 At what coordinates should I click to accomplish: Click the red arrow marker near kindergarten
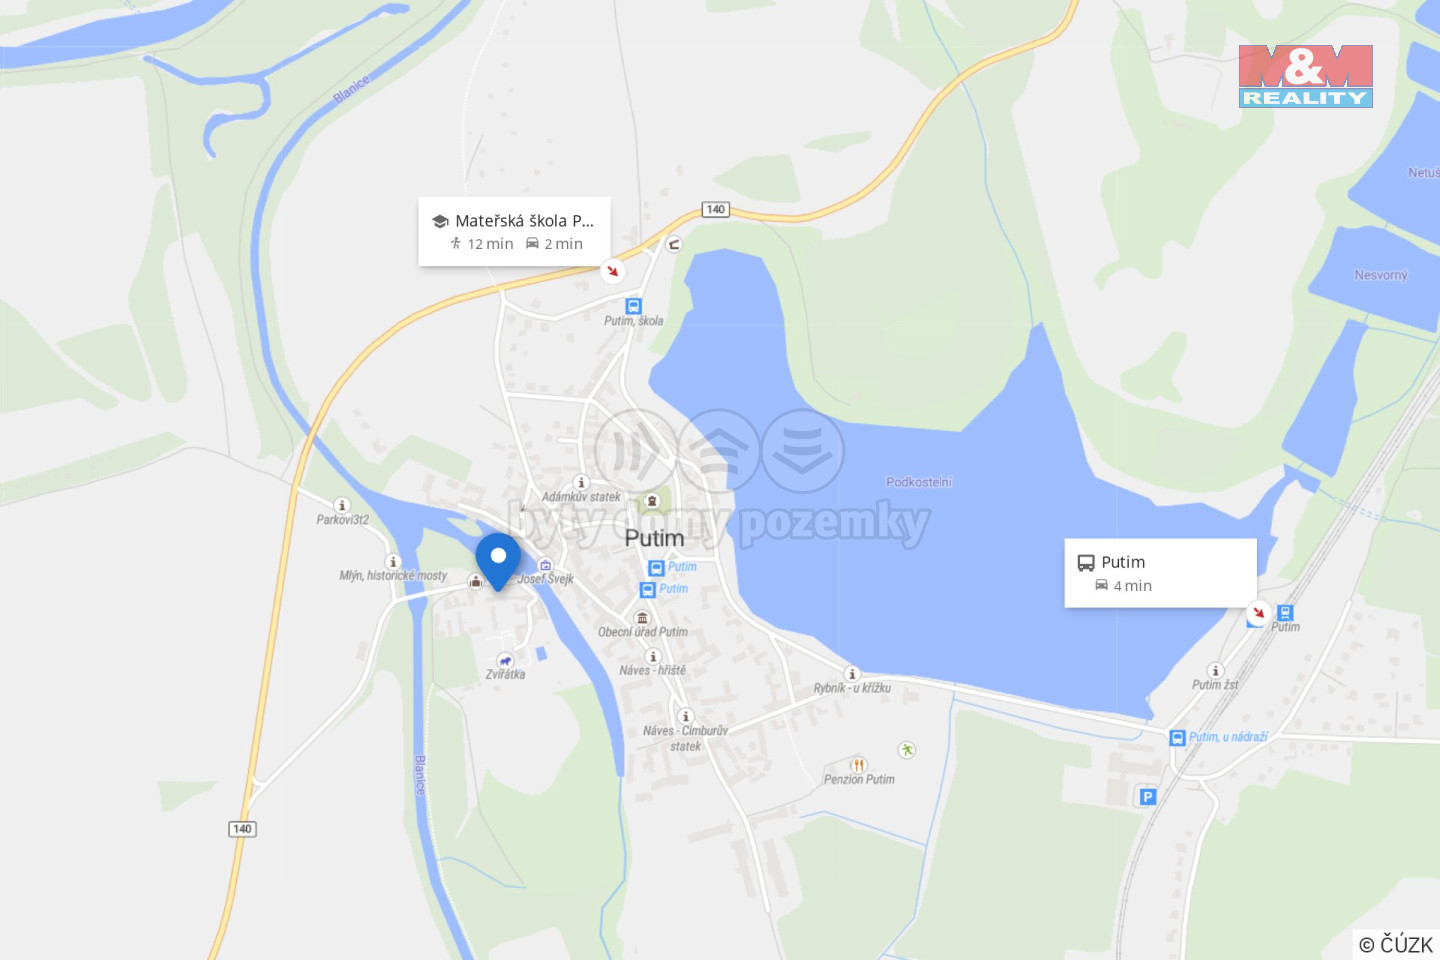tap(613, 270)
